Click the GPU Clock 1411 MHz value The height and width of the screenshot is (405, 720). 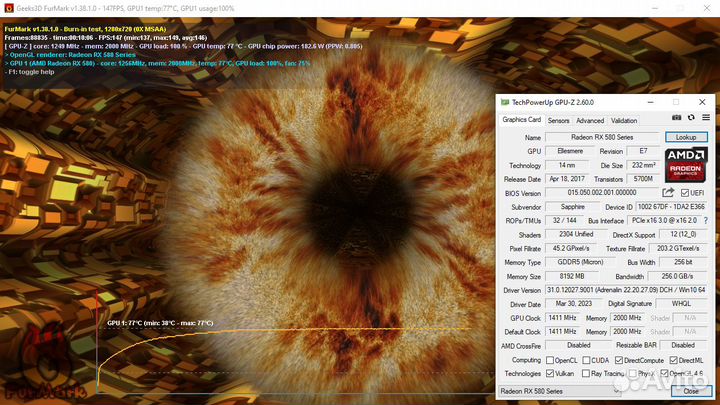(x=562, y=318)
